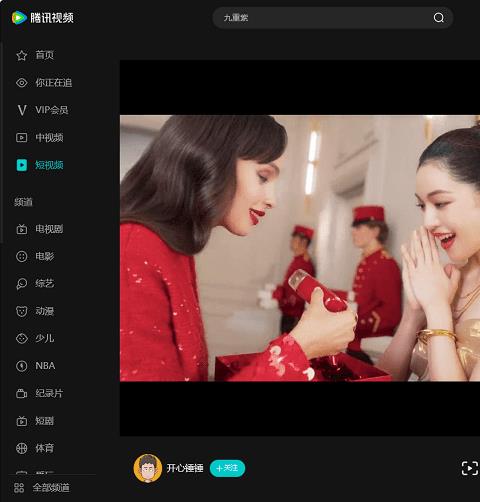Open the 综艺 channel
This screenshot has height=502, width=480.
(x=45, y=284)
